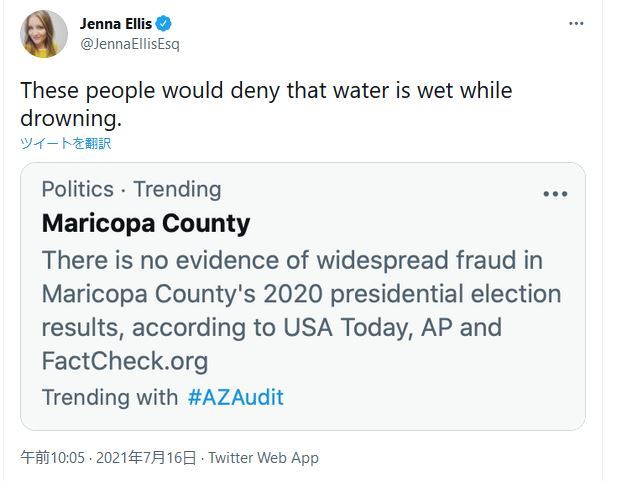The width and height of the screenshot is (622, 481).
Task: Click the blue verified badge icon
Action: (x=165, y=24)
